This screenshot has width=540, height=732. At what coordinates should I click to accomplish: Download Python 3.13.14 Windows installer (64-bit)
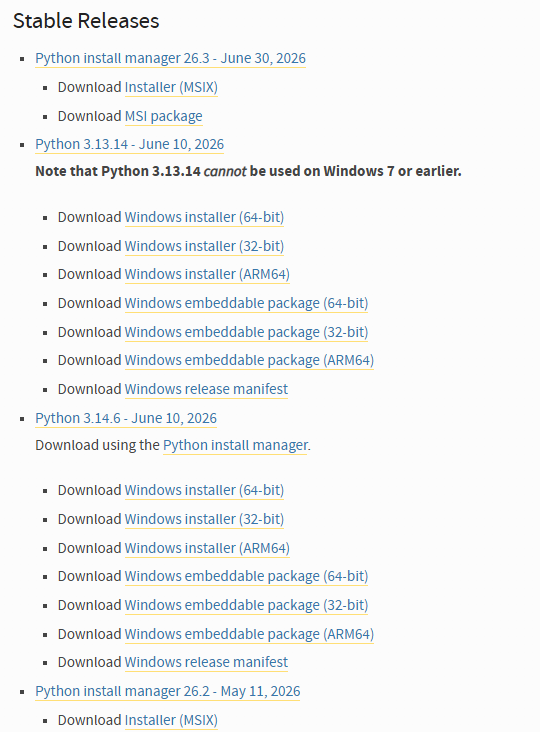204,218
